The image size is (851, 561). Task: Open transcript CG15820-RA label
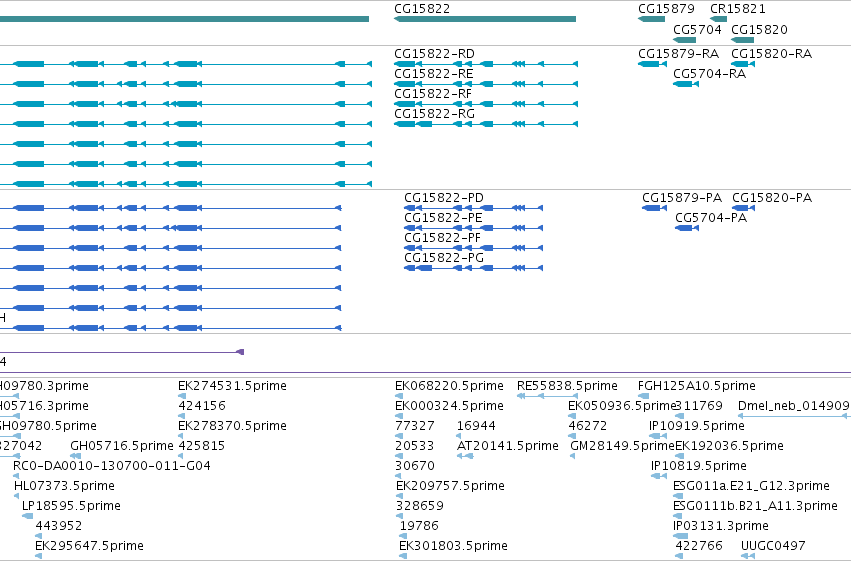click(771, 54)
